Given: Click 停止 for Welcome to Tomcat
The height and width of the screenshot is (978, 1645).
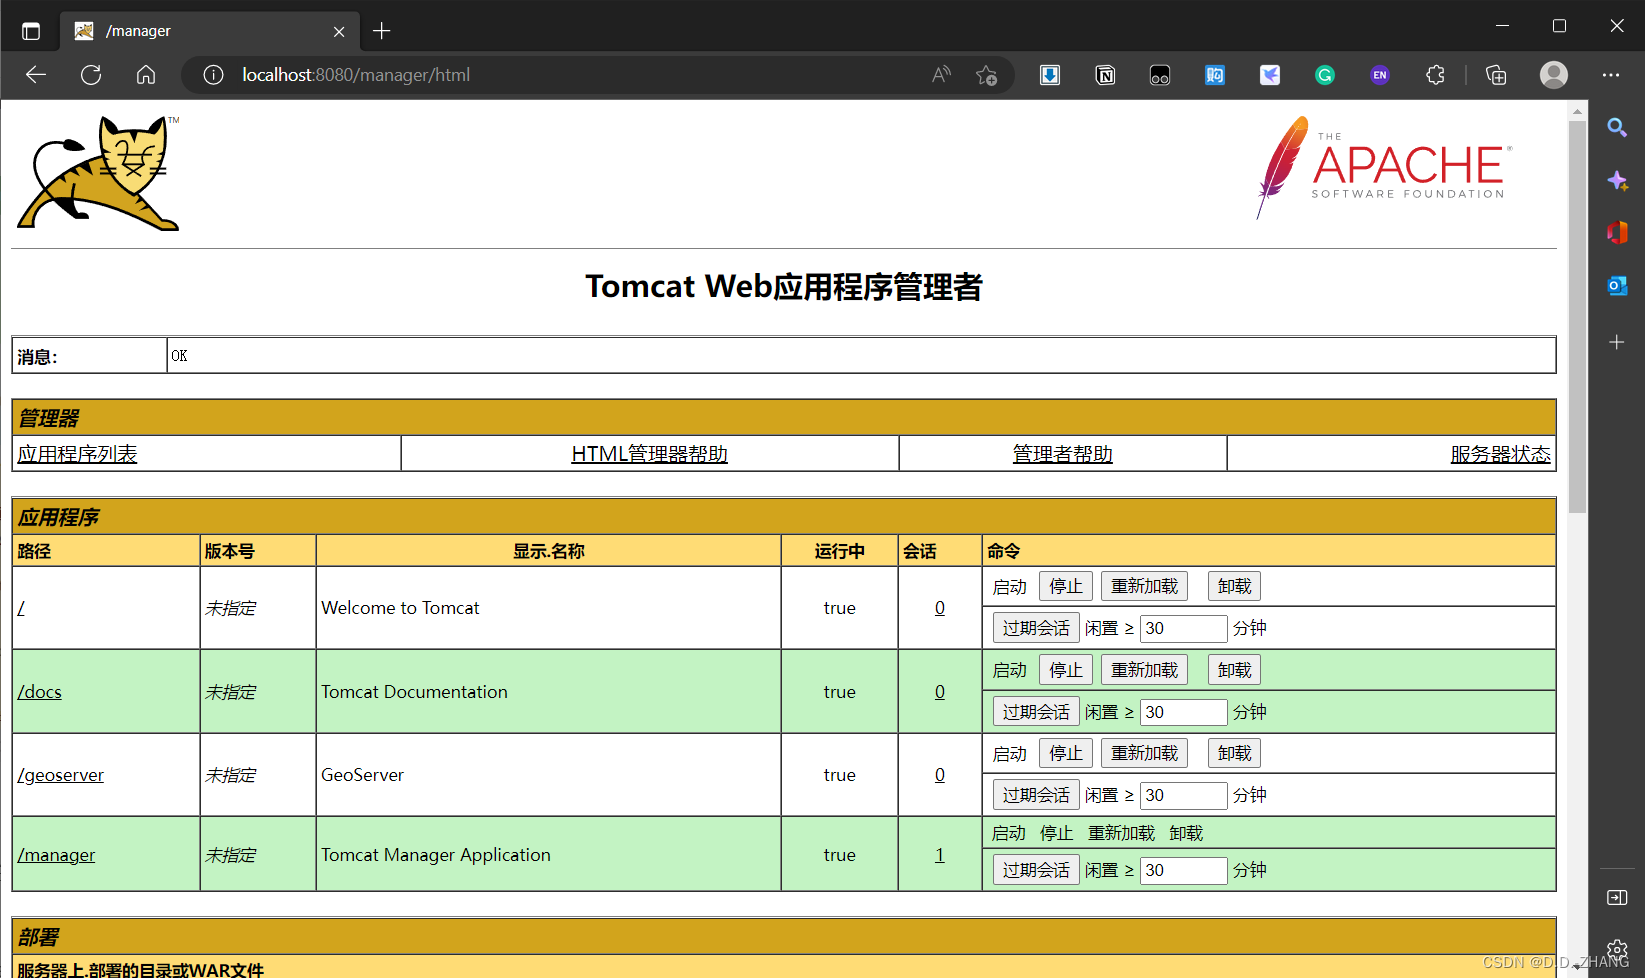Looking at the screenshot, I should pos(1066,586).
